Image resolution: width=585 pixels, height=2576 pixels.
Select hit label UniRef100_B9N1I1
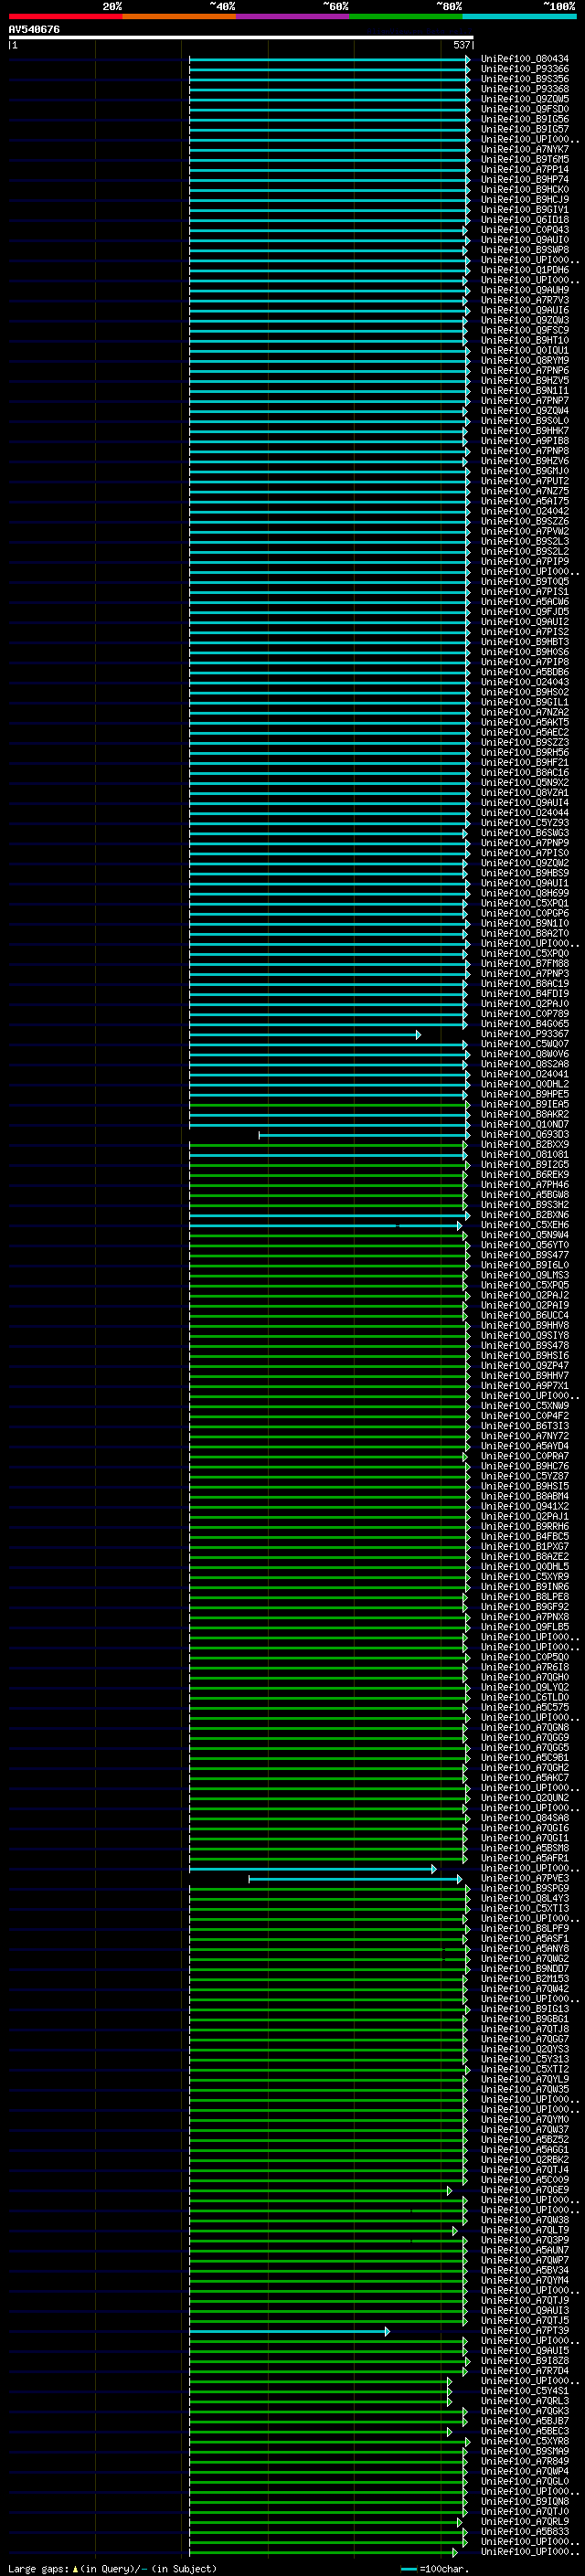[524, 391]
